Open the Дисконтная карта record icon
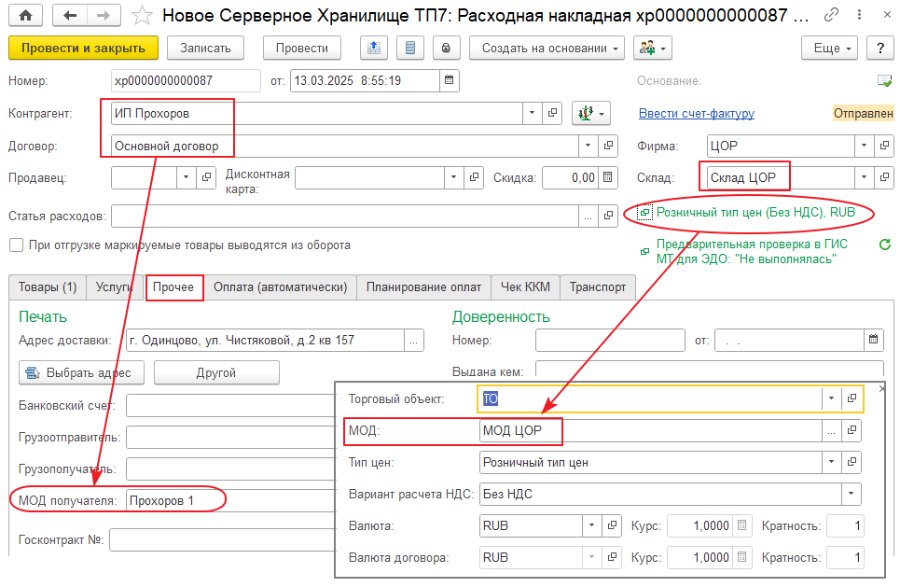This screenshot has width=900, height=587. 474,177
